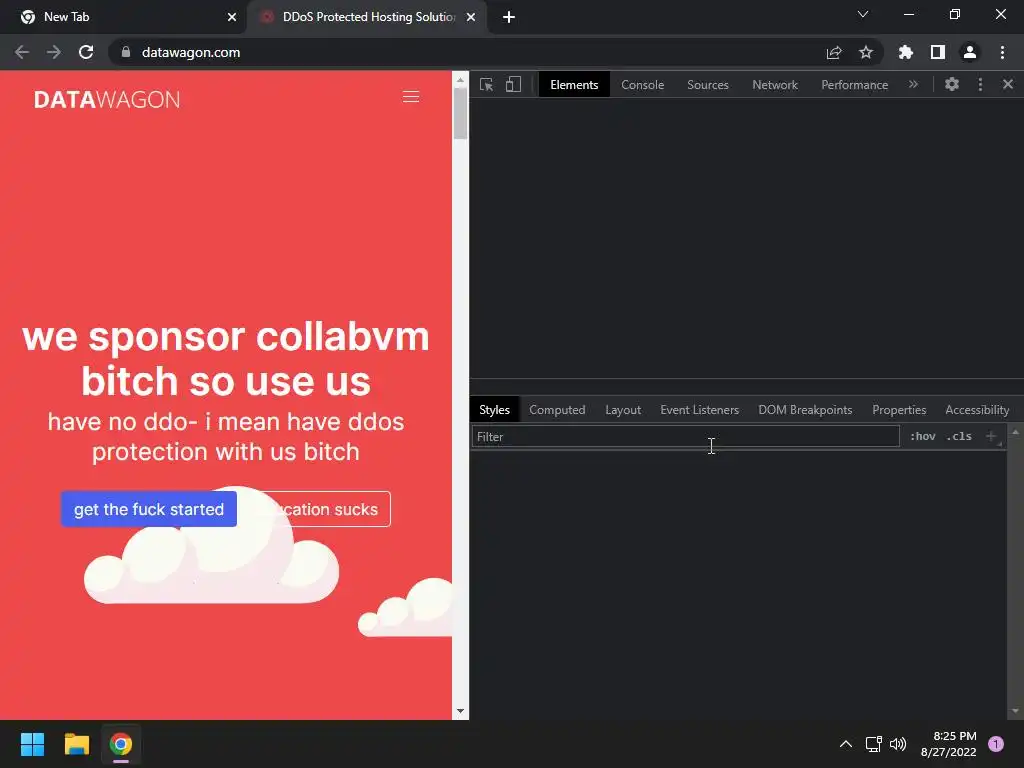The width and height of the screenshot is (1024, 768).
Task: Open DevTools settings gear
Action: pos(952,84)
